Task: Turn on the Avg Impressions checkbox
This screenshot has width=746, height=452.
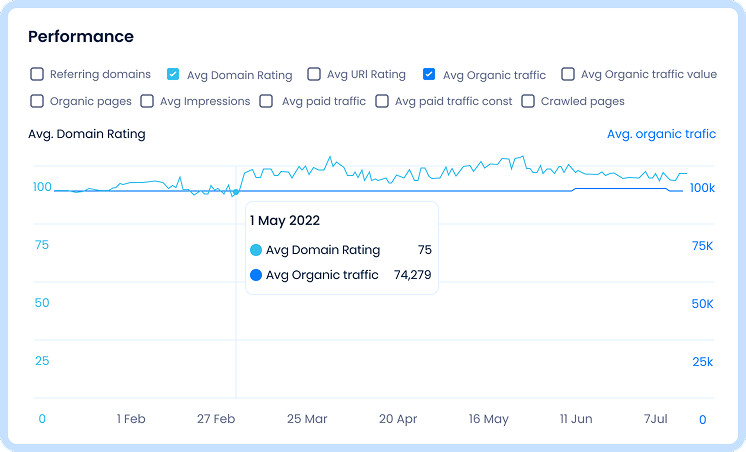Action: coord(147,101)
